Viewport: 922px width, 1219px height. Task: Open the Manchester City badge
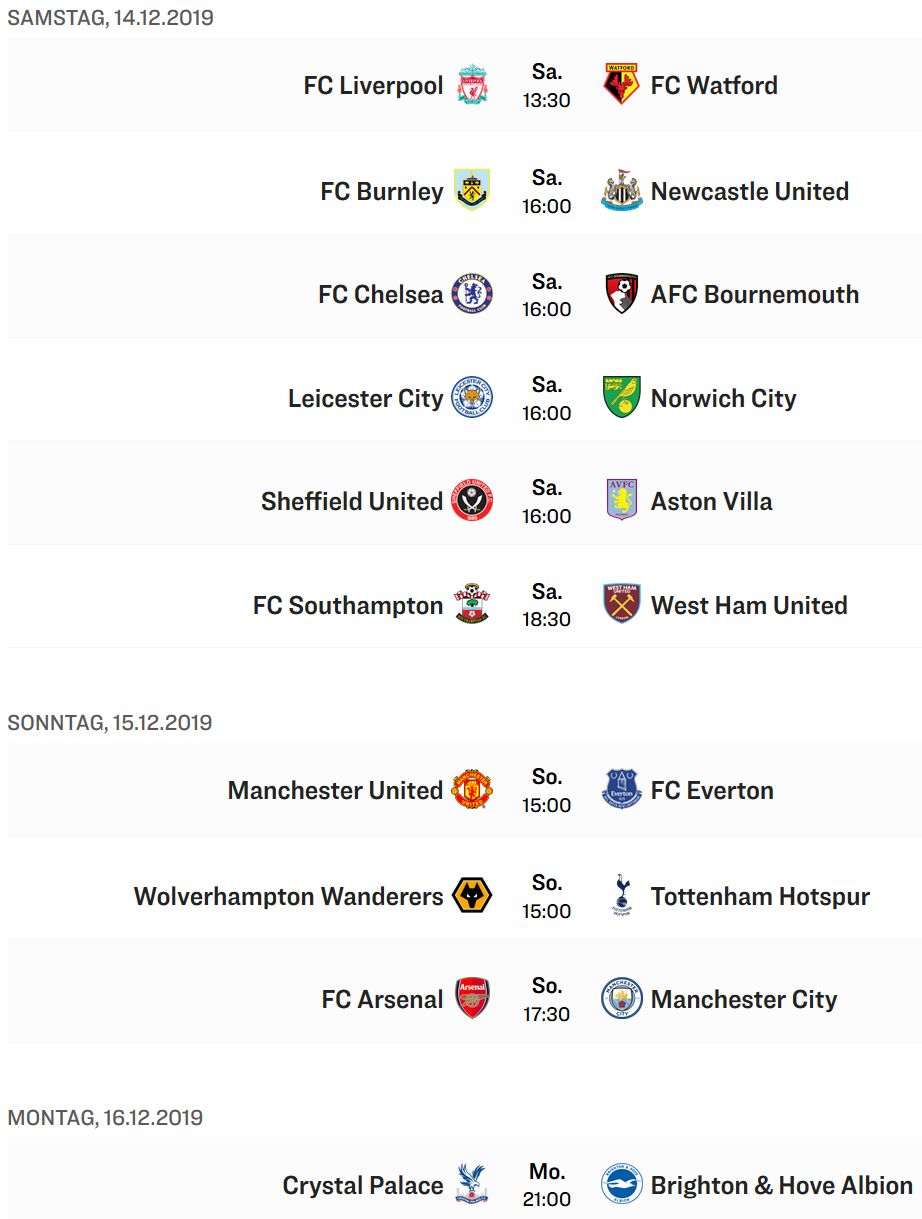click(621, 999)
